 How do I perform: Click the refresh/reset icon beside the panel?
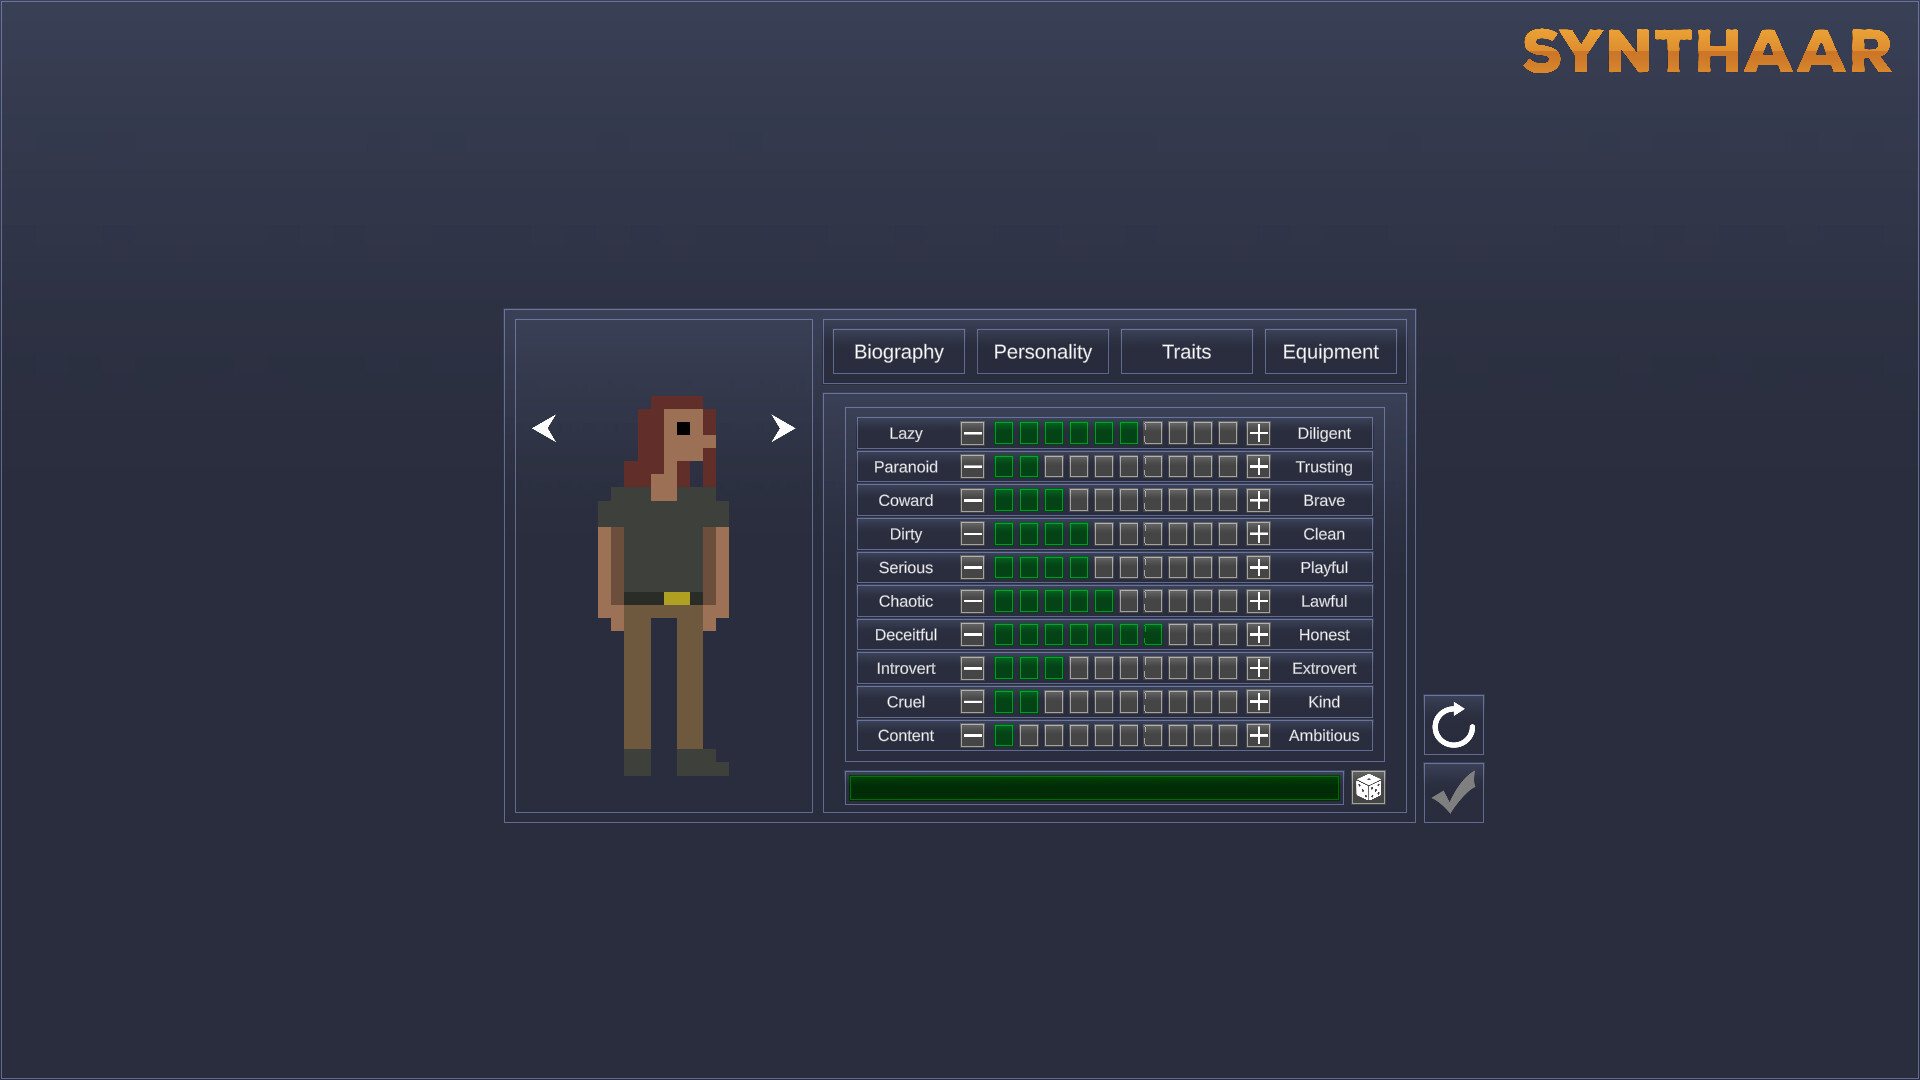[x=1453, y=725]
